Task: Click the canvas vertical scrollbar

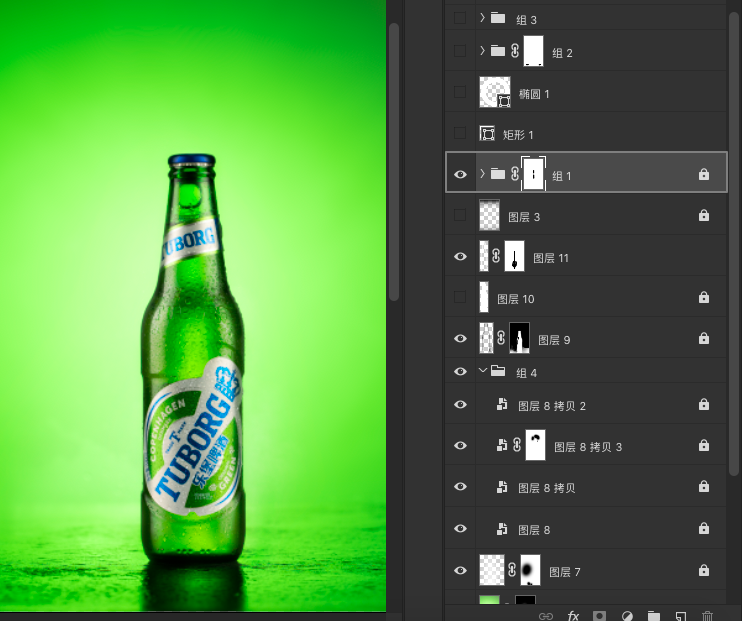Action: [x=394, y=161]
